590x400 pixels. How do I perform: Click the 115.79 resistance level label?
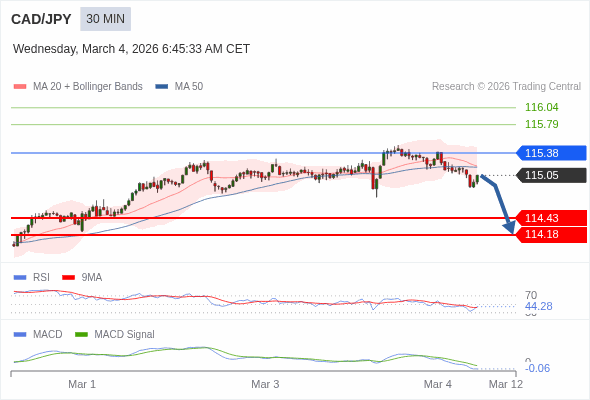[542, 124]
